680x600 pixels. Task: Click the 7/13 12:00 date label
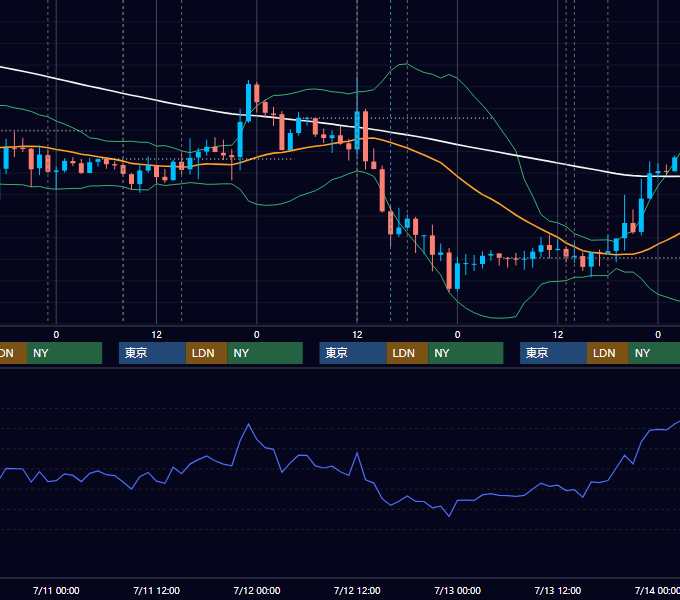coord(558,590)
